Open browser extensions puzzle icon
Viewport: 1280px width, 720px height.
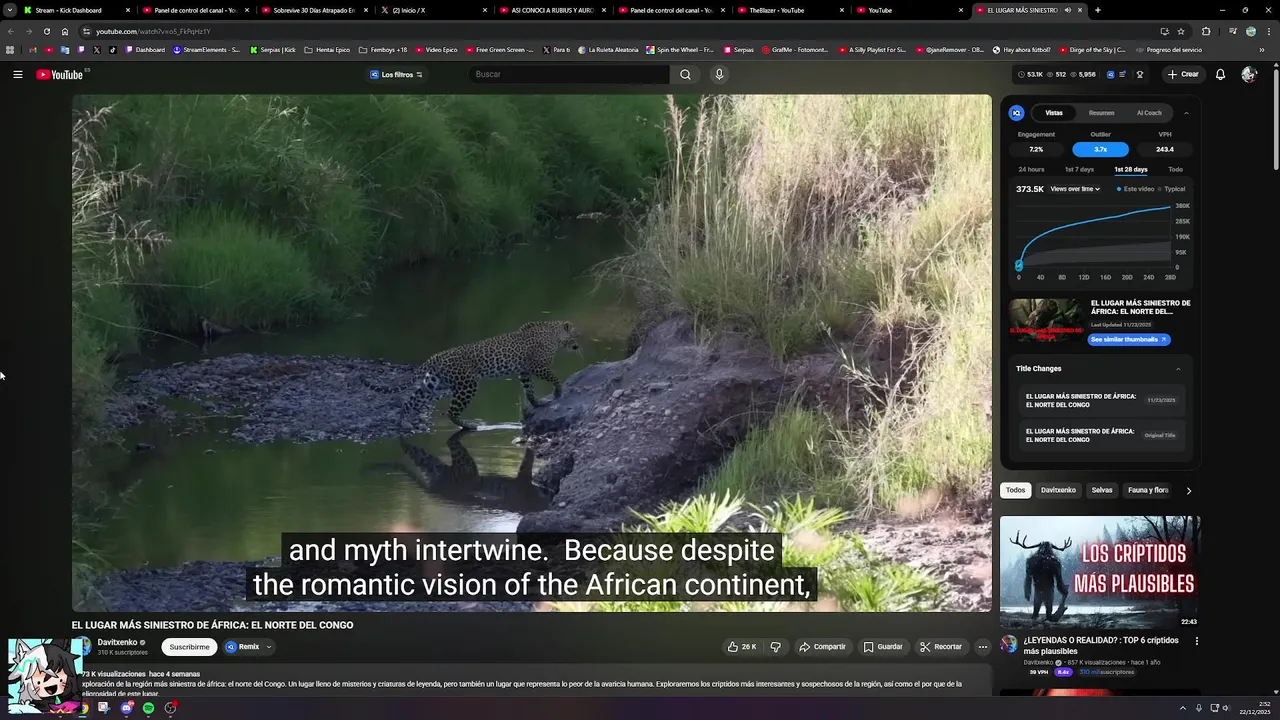(1205, 31)
